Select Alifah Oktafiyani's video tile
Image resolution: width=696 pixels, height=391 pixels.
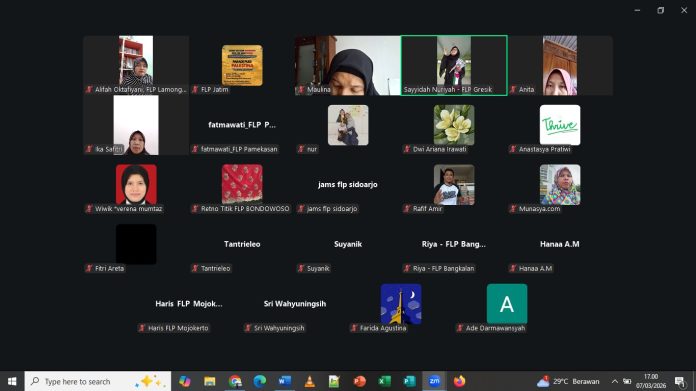(x=136, y=65)
